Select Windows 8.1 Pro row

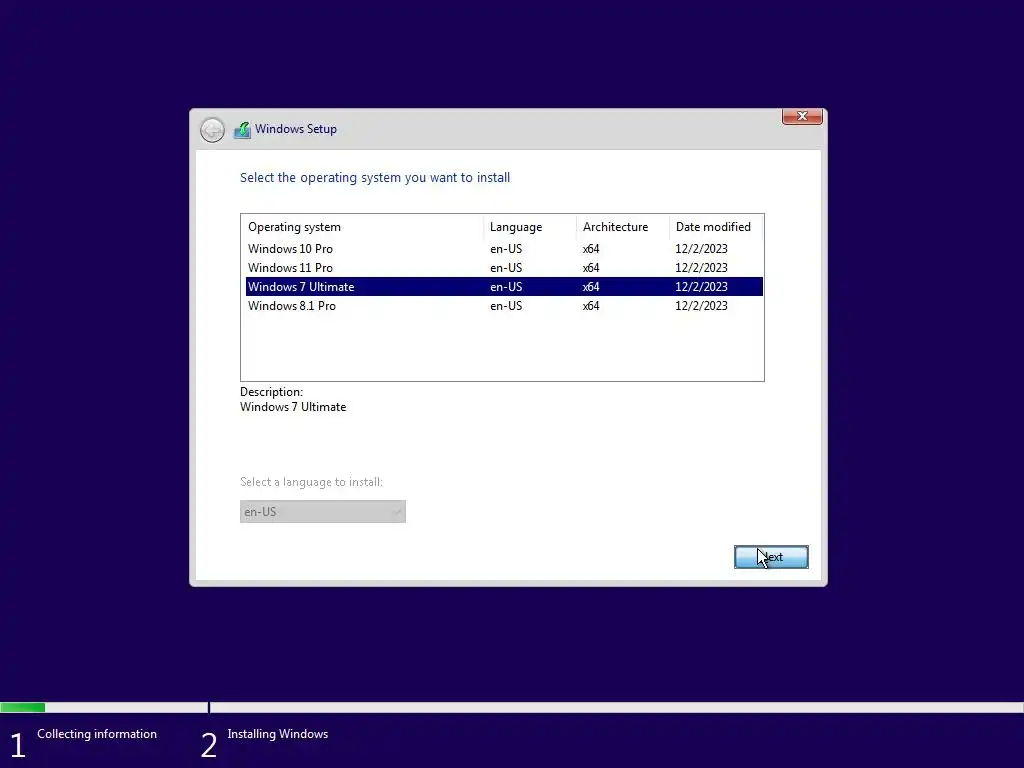point(504,306)
